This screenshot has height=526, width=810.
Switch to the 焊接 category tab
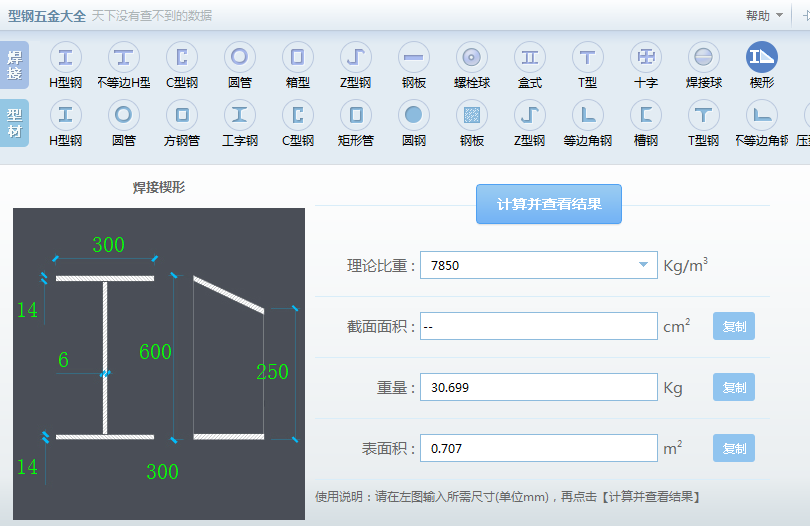14,65
